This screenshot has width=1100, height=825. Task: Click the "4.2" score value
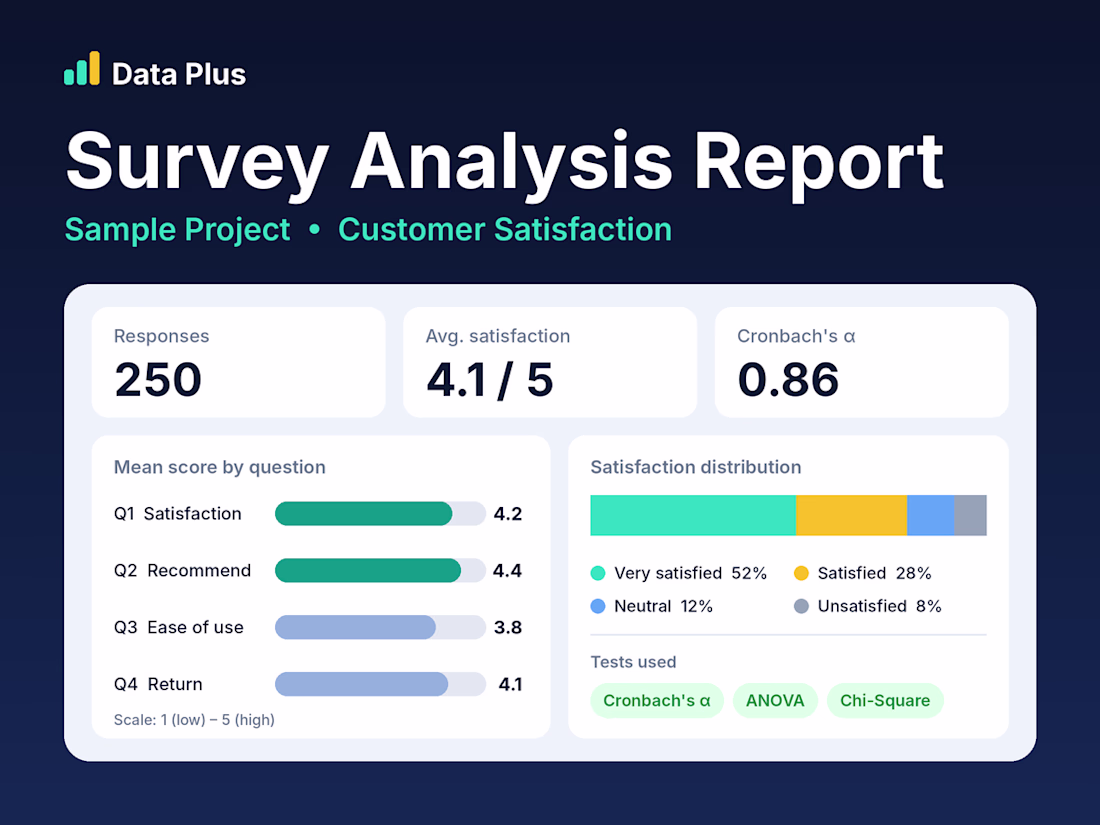(x=508, y=514)
